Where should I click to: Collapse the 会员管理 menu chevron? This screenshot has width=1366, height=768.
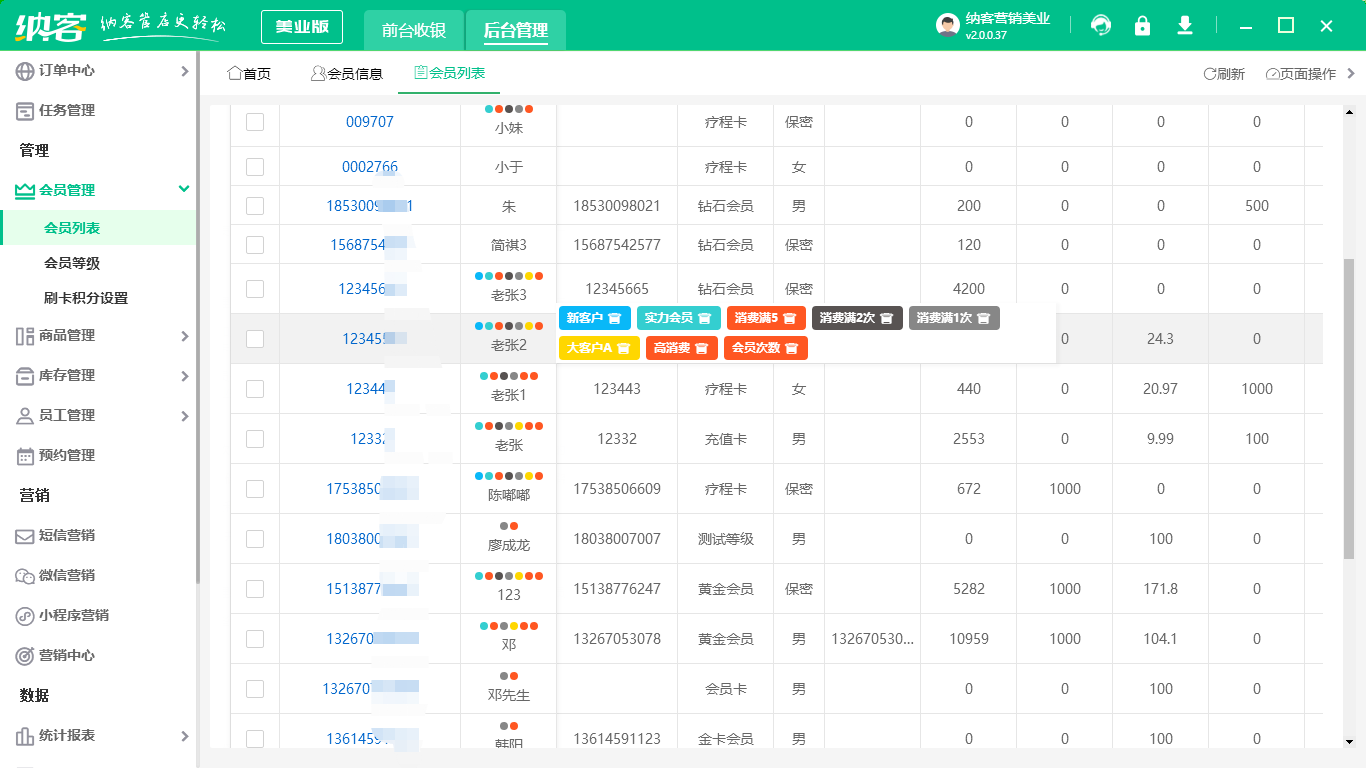tap(184, 189)
